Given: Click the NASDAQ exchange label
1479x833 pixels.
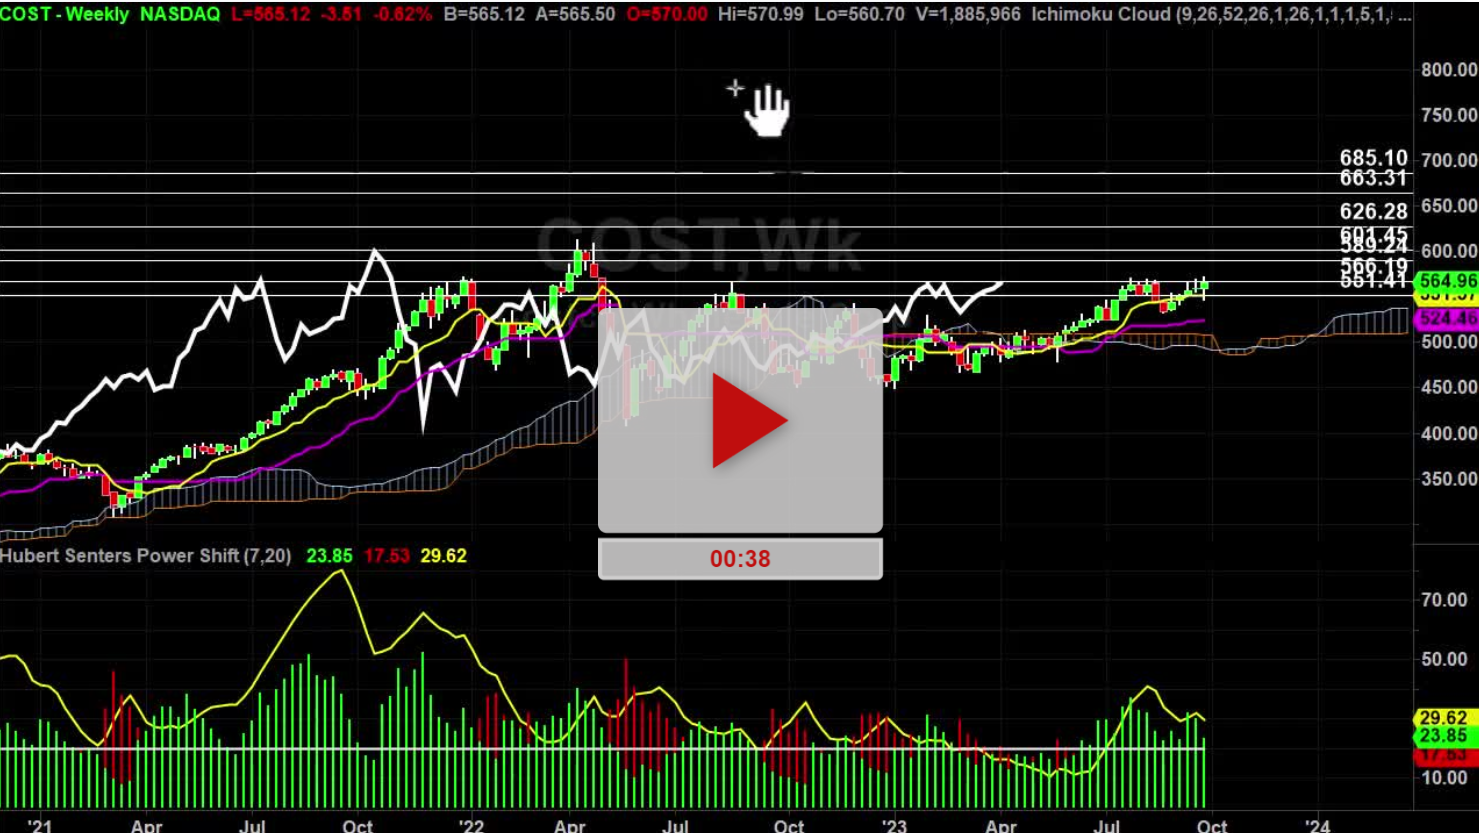Looking at the screenshot, I should click(180, 14).
